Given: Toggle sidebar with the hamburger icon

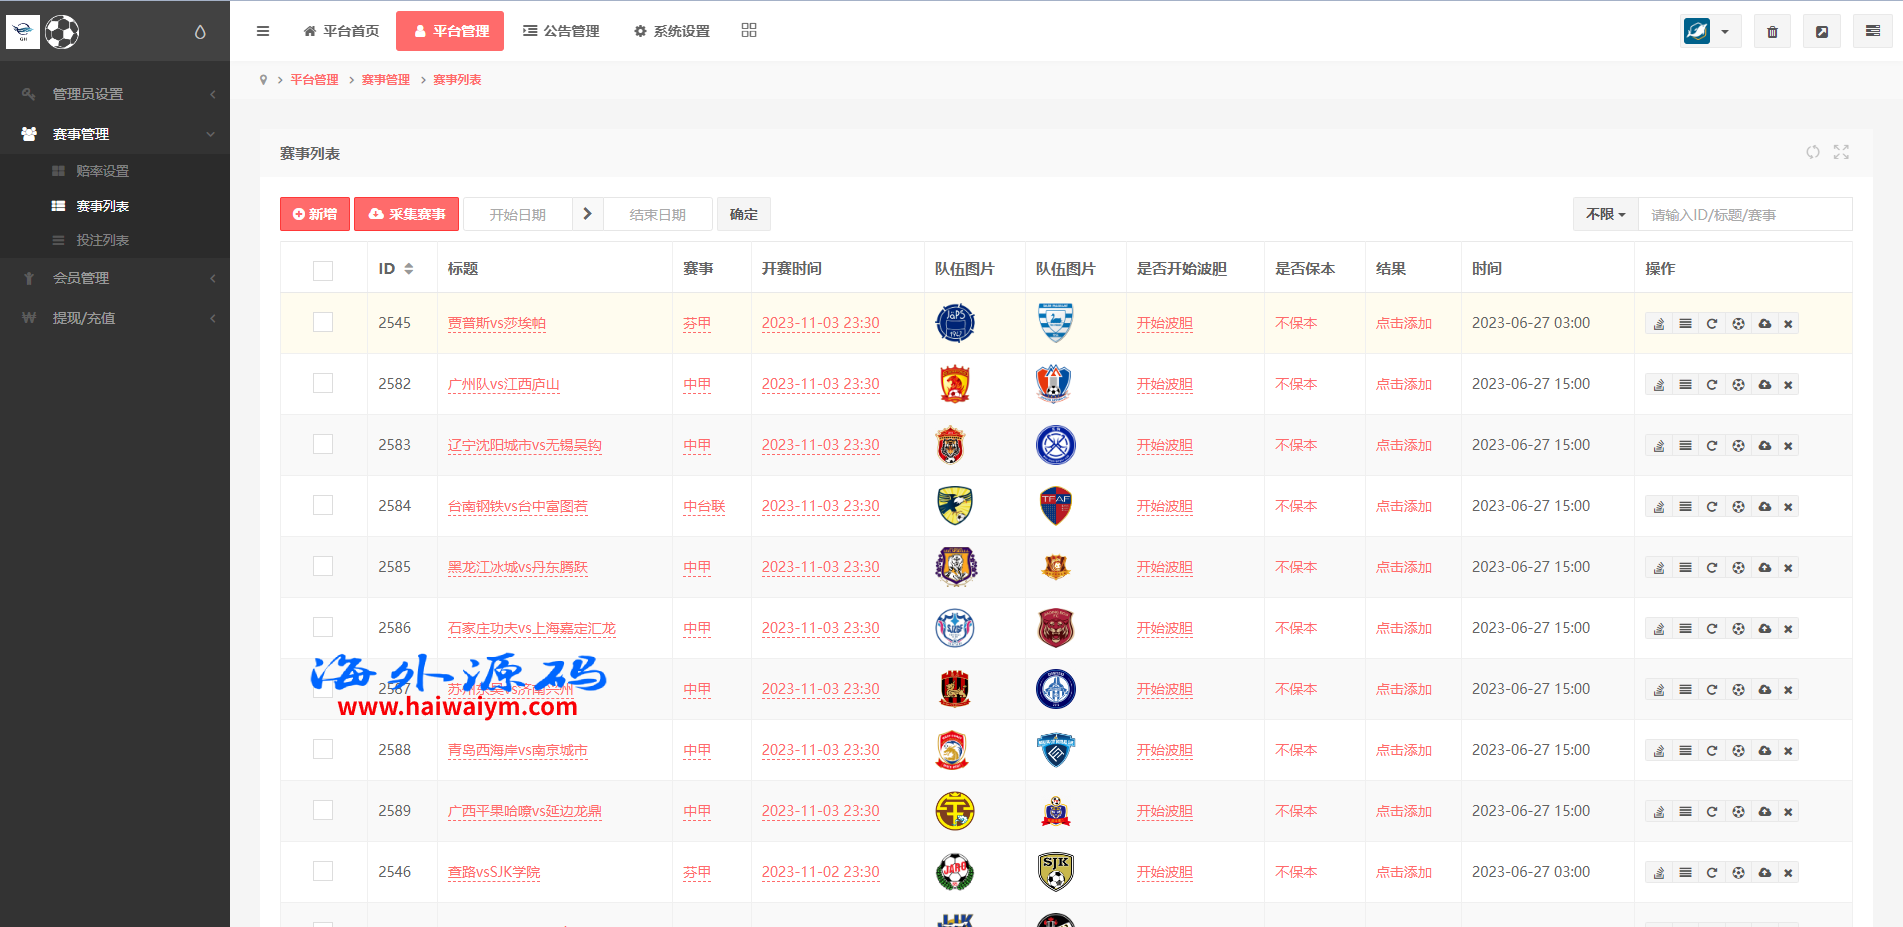Looking at the screenshot, I should pos(263,31).
